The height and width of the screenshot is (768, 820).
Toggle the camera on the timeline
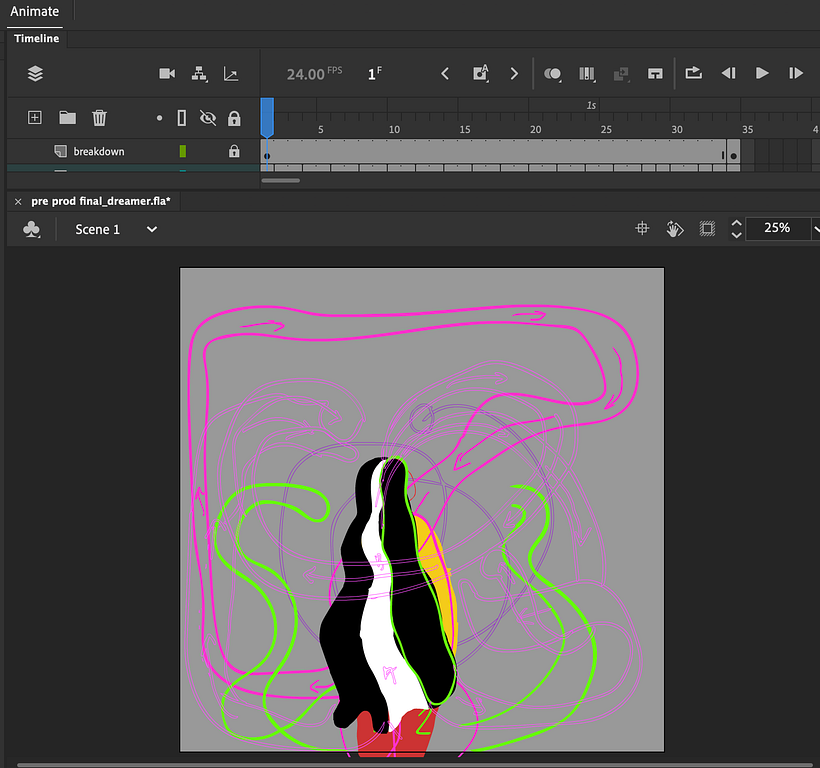[x=166, y=73]
